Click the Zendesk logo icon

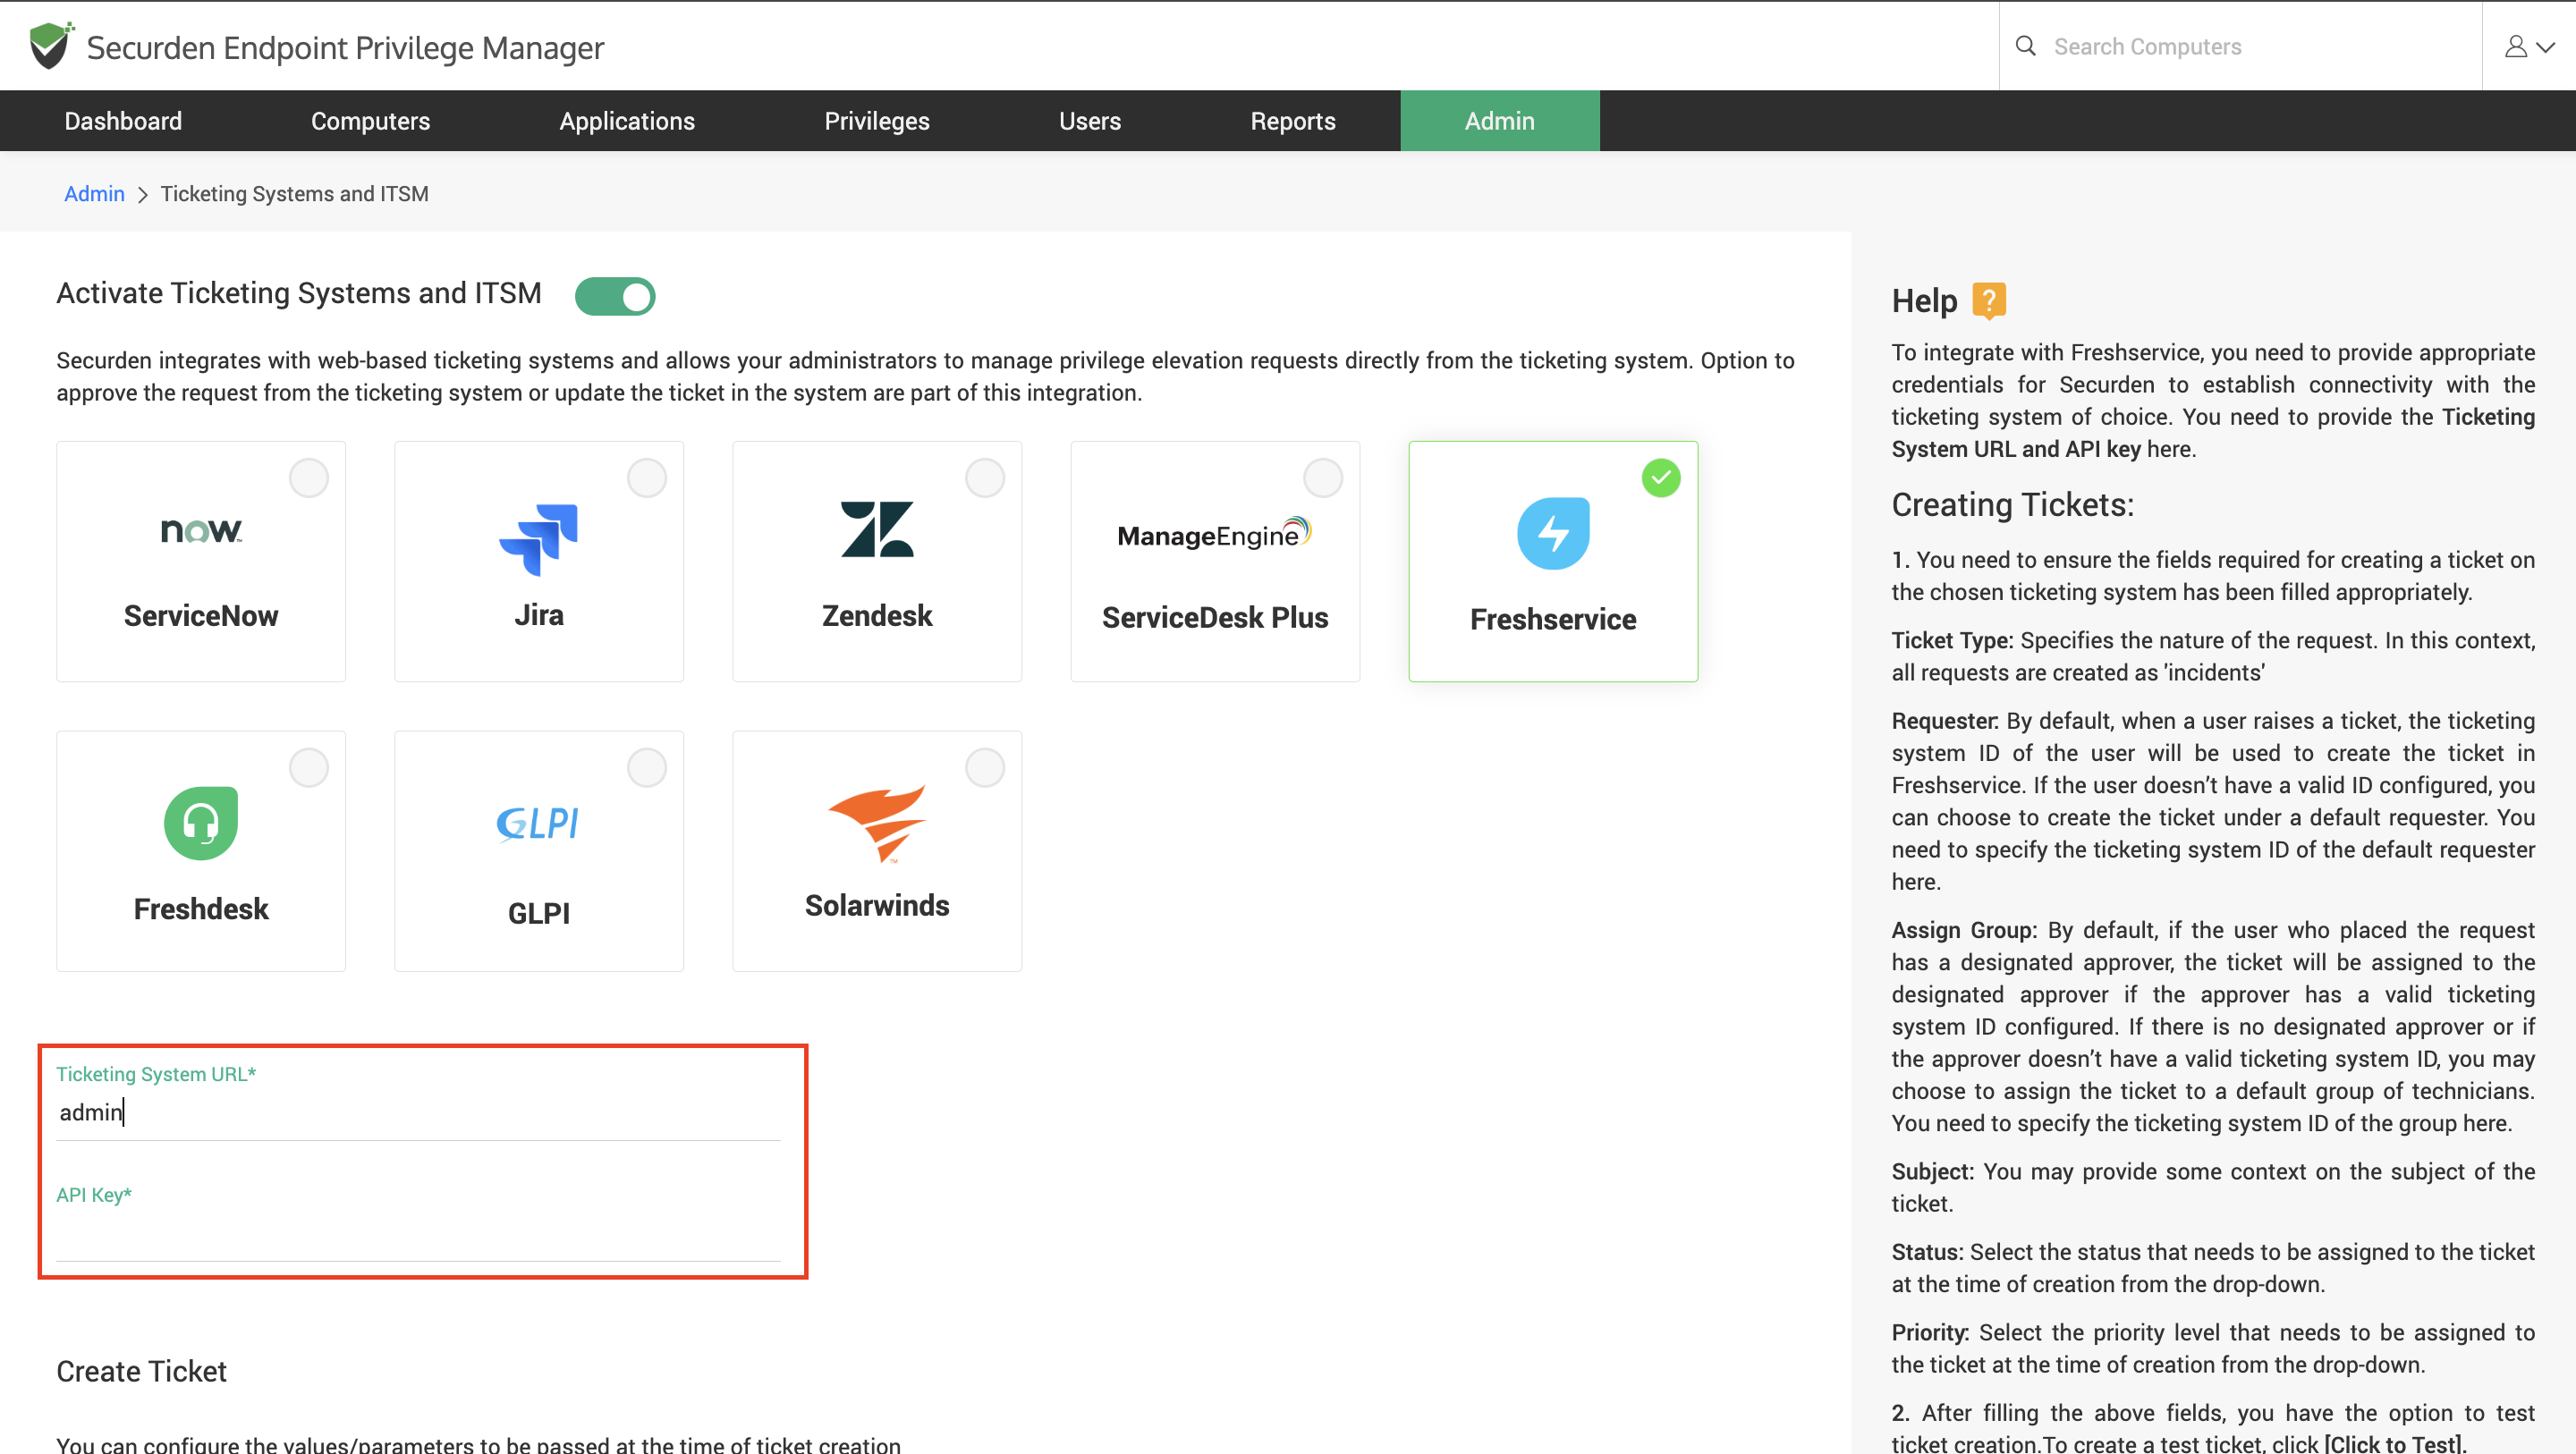pos(877,529)
